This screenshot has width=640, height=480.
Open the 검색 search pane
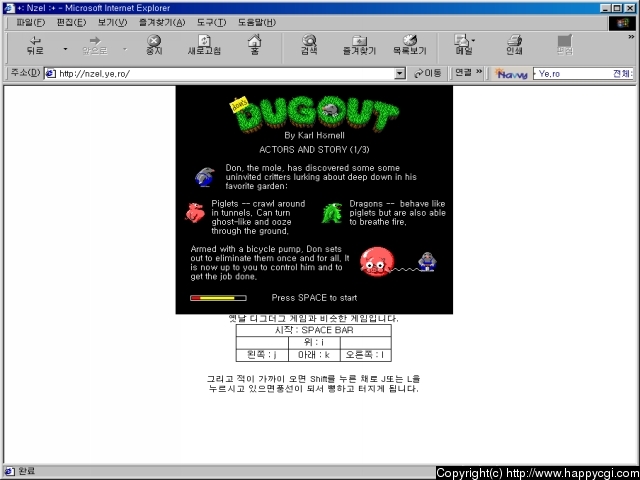click(x=309, y=45)
